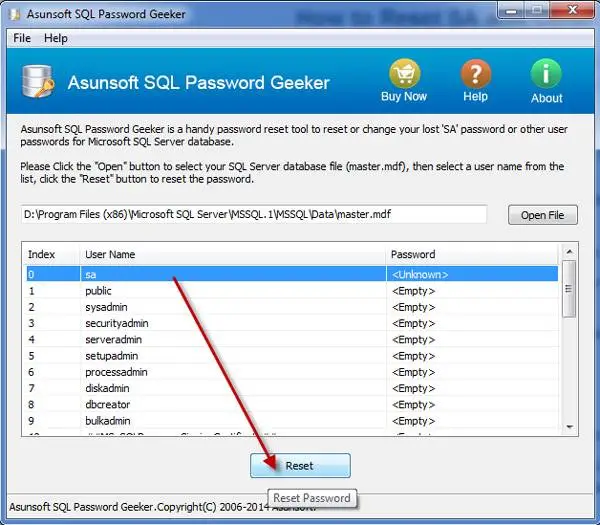
Task: Click the User Name column header
Action: 233,254
